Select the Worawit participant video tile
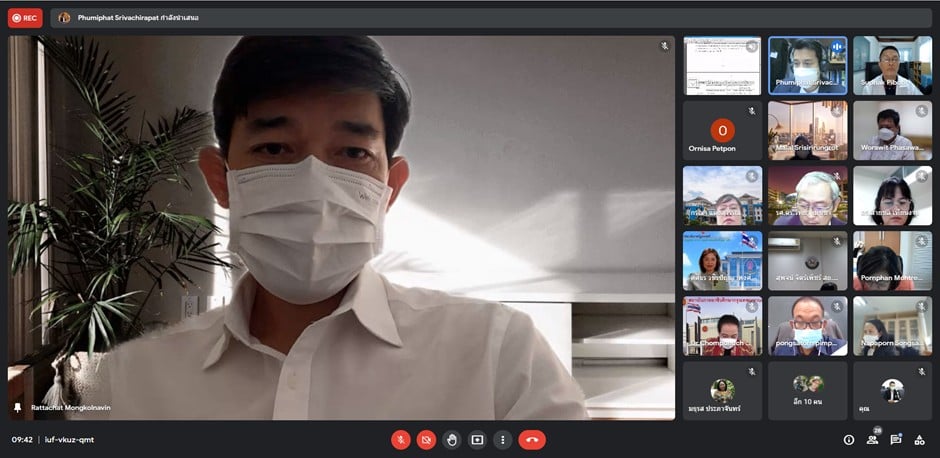940x458 pixels. tap(892, 131)
